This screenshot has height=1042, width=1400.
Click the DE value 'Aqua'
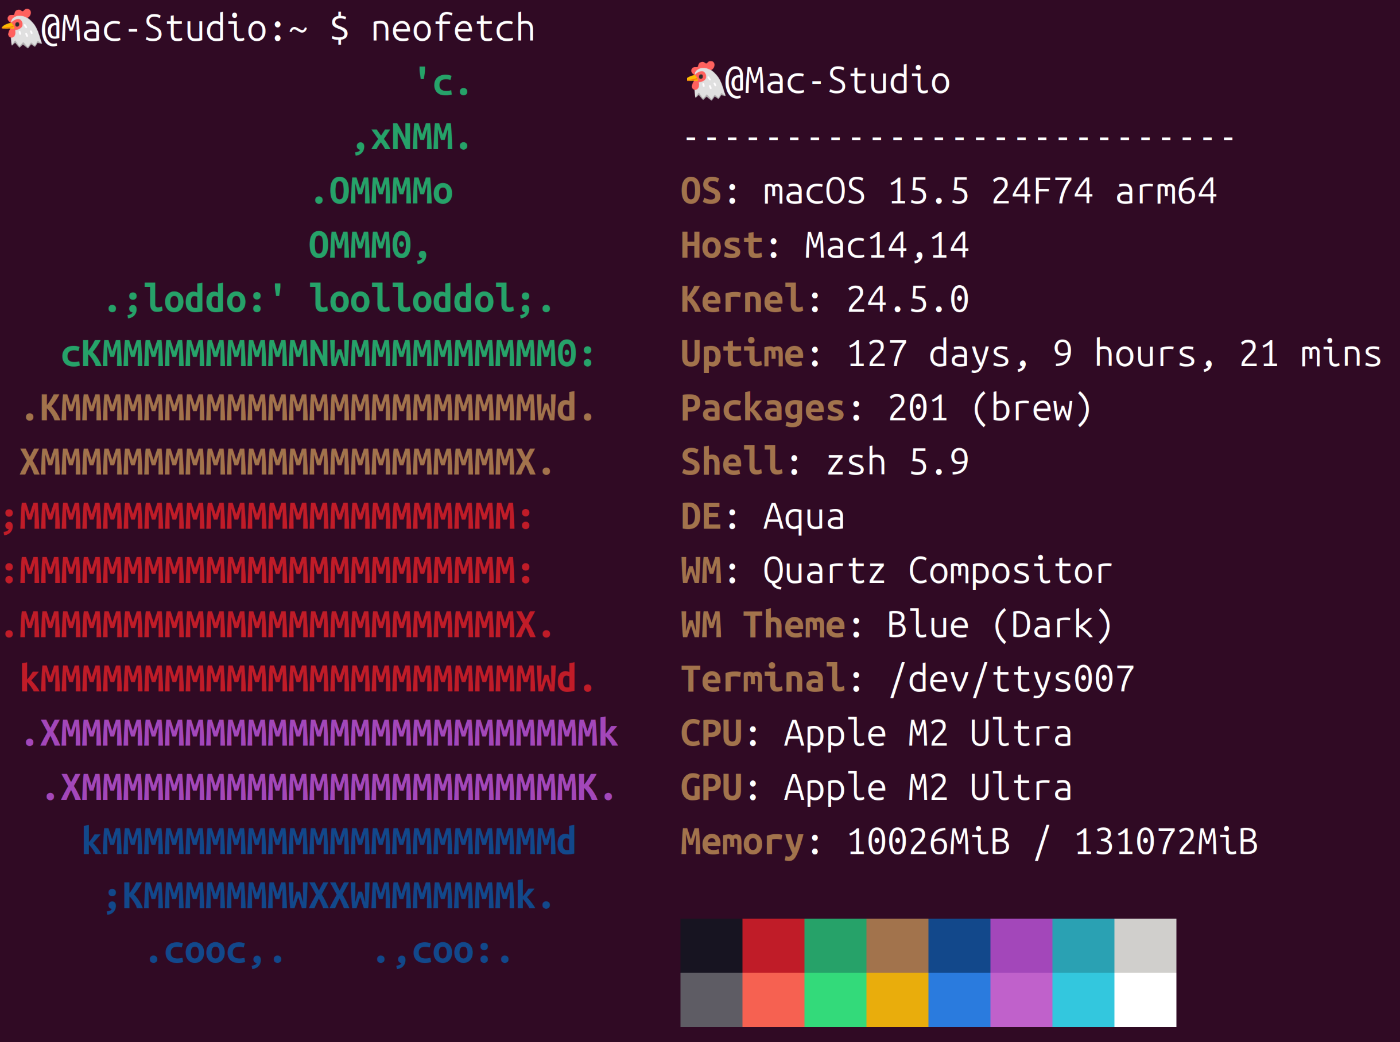click(x=804, y=517)
